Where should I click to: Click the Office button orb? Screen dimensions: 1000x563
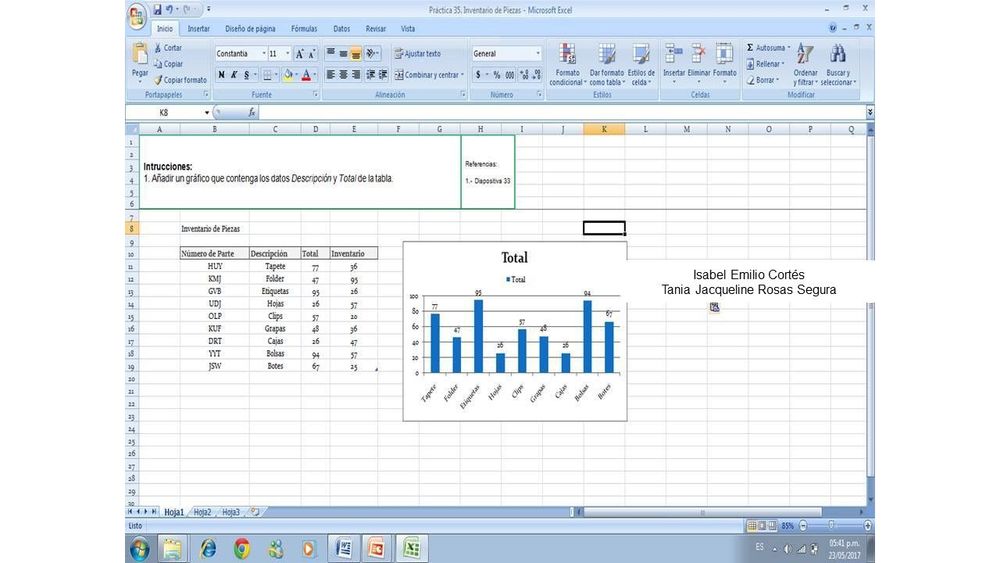pyautogui.click(x=138, y=14)
